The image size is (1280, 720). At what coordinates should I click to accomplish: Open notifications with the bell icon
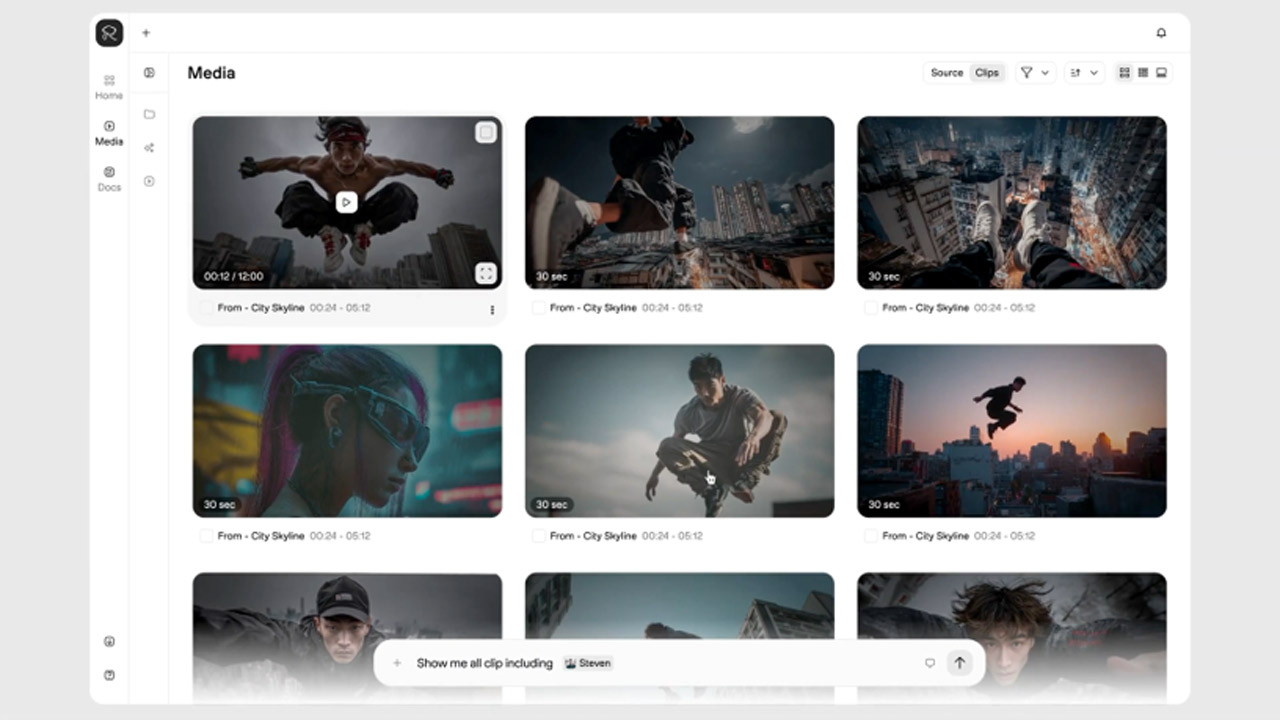pos(1161,33)
